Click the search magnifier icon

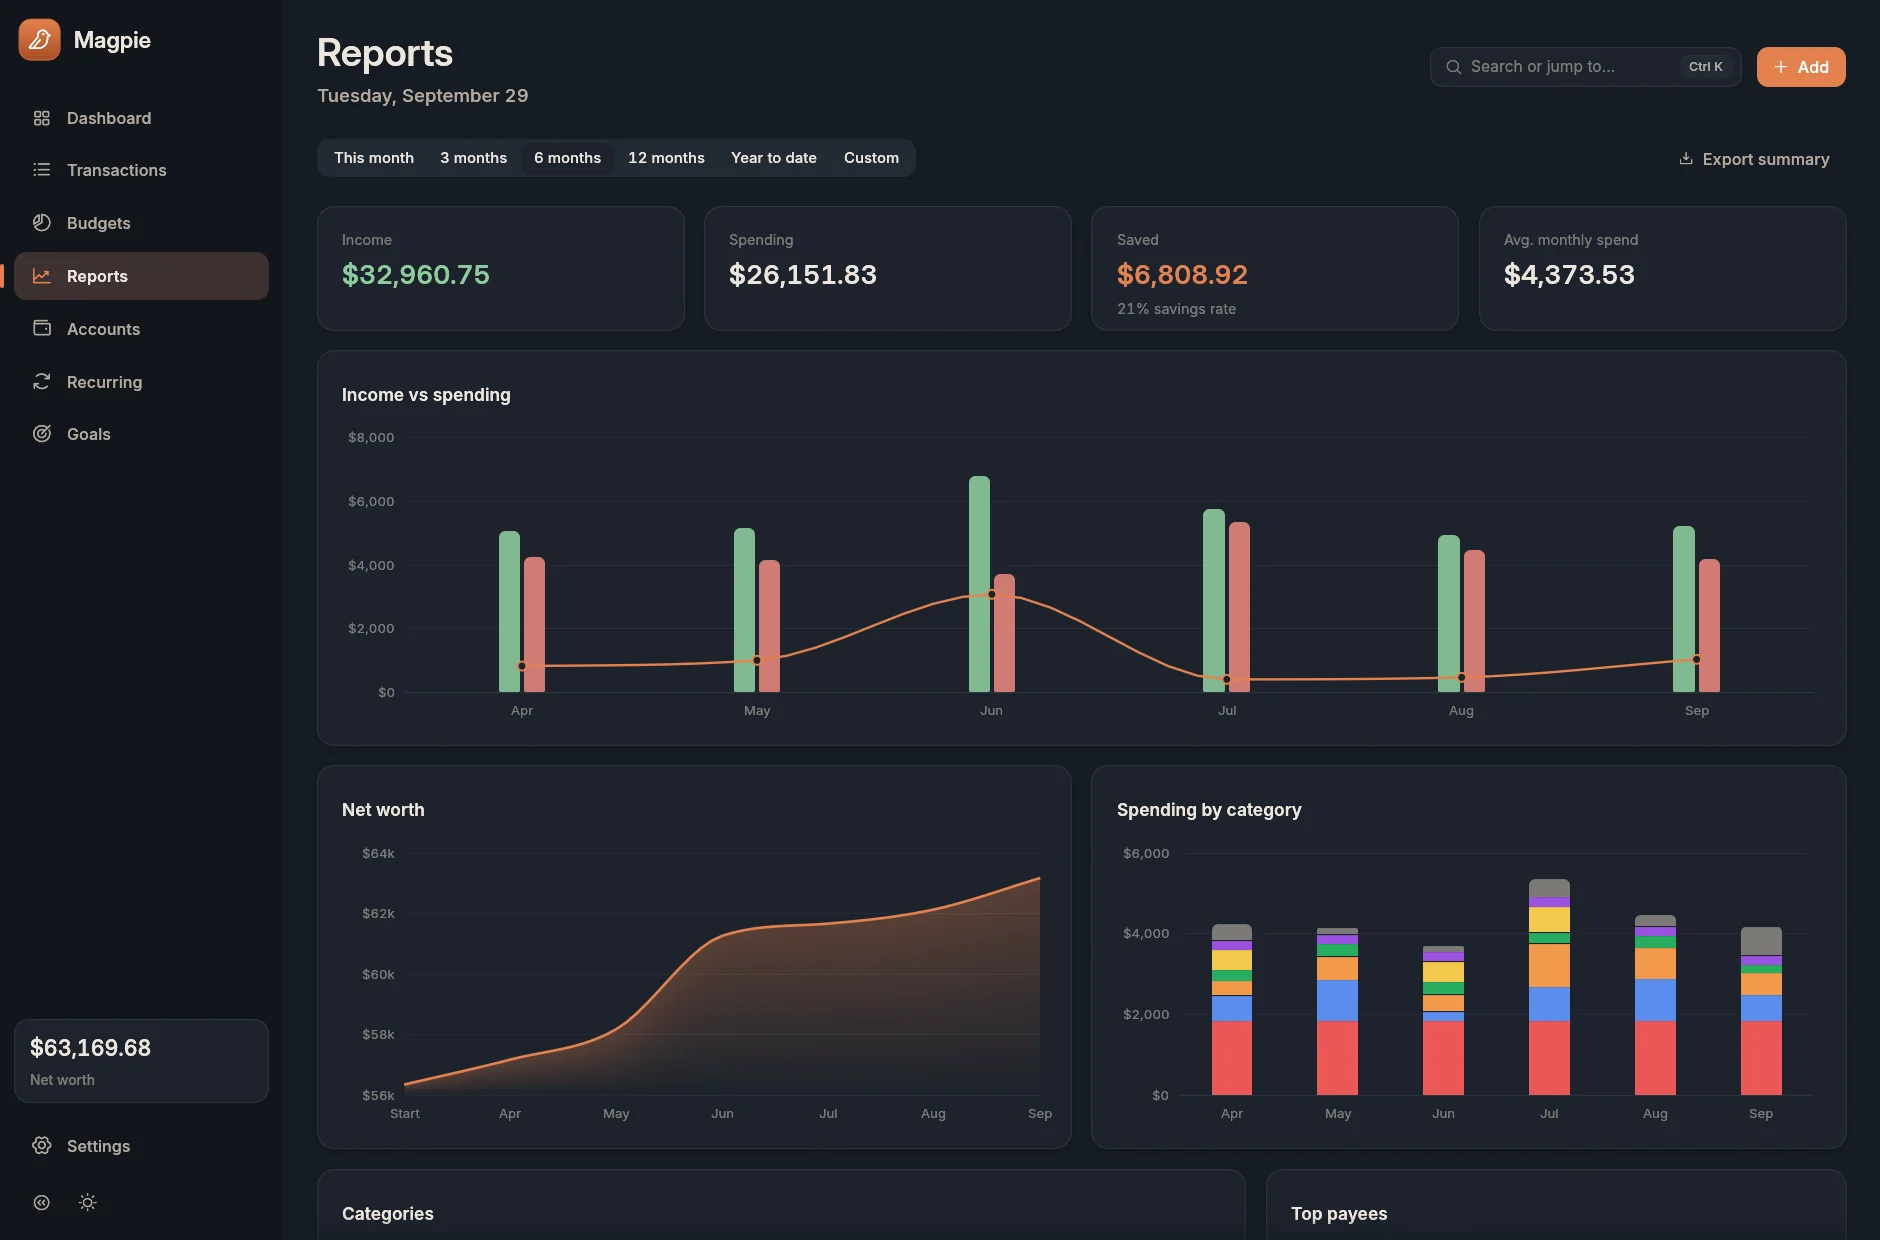tap(1453, 67)
